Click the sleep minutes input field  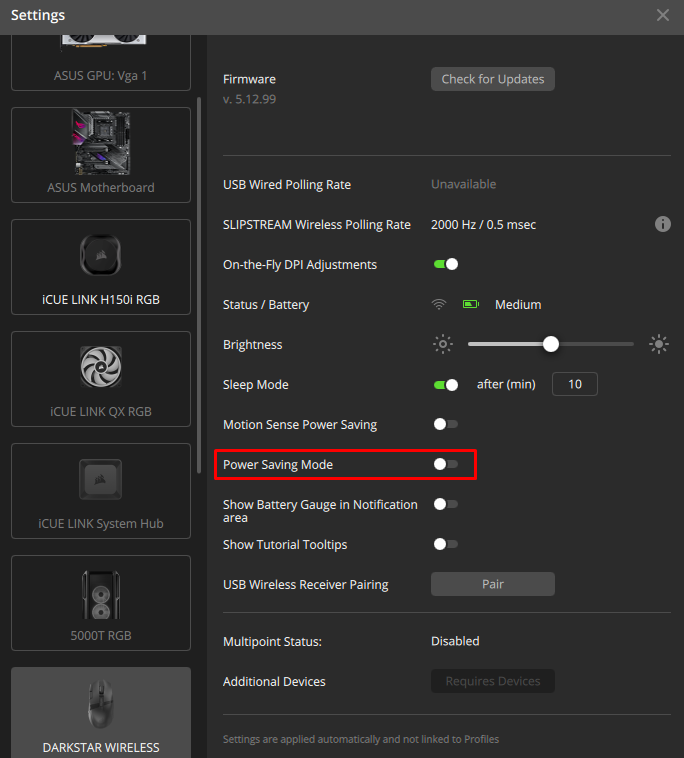click(575, 384)
